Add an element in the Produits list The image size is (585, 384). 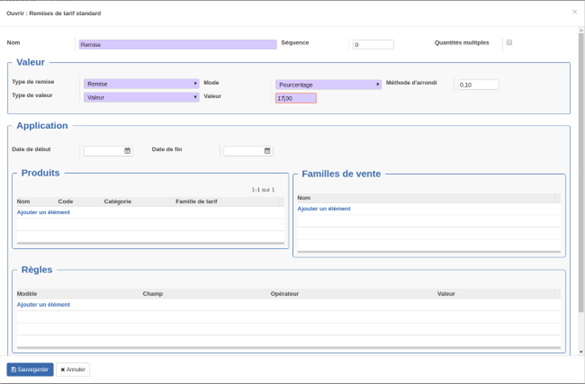[43, 212]
